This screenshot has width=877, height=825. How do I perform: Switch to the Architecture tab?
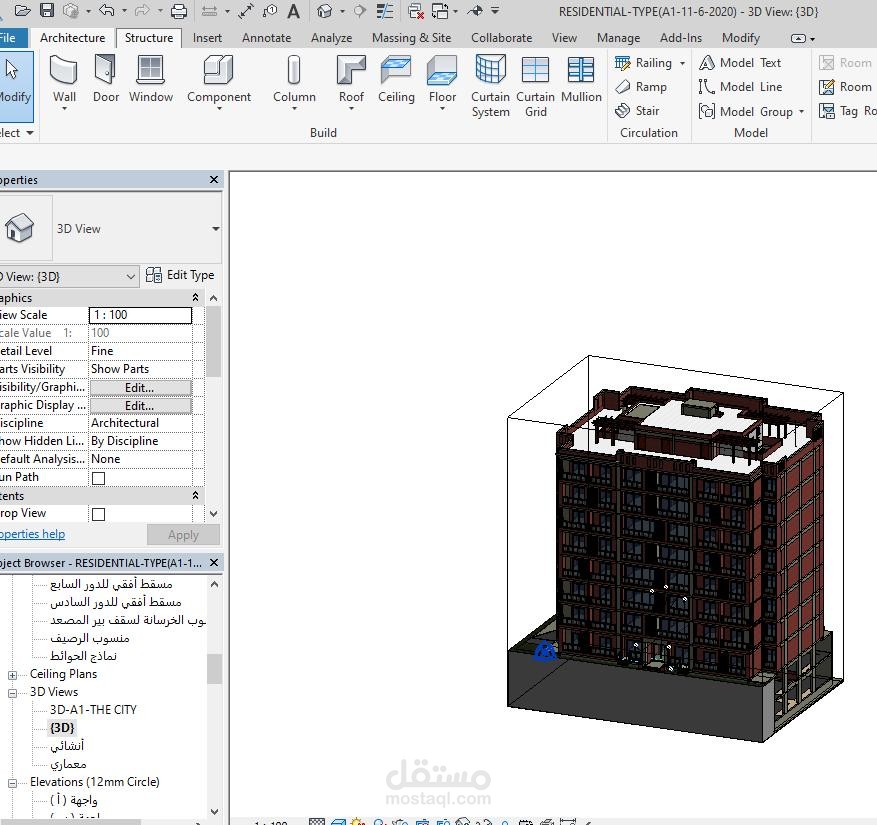click(x=72, y=38)
